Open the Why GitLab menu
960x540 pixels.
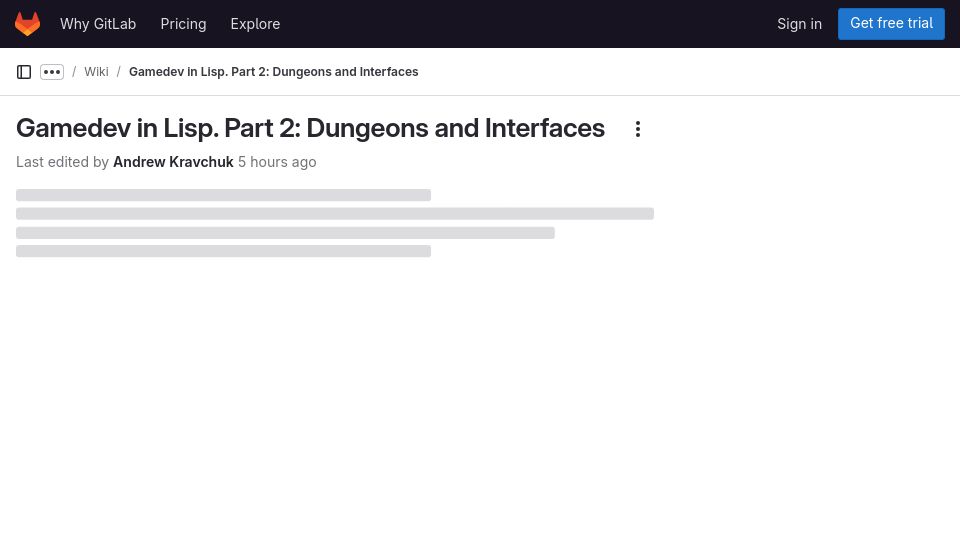(98, 24)
